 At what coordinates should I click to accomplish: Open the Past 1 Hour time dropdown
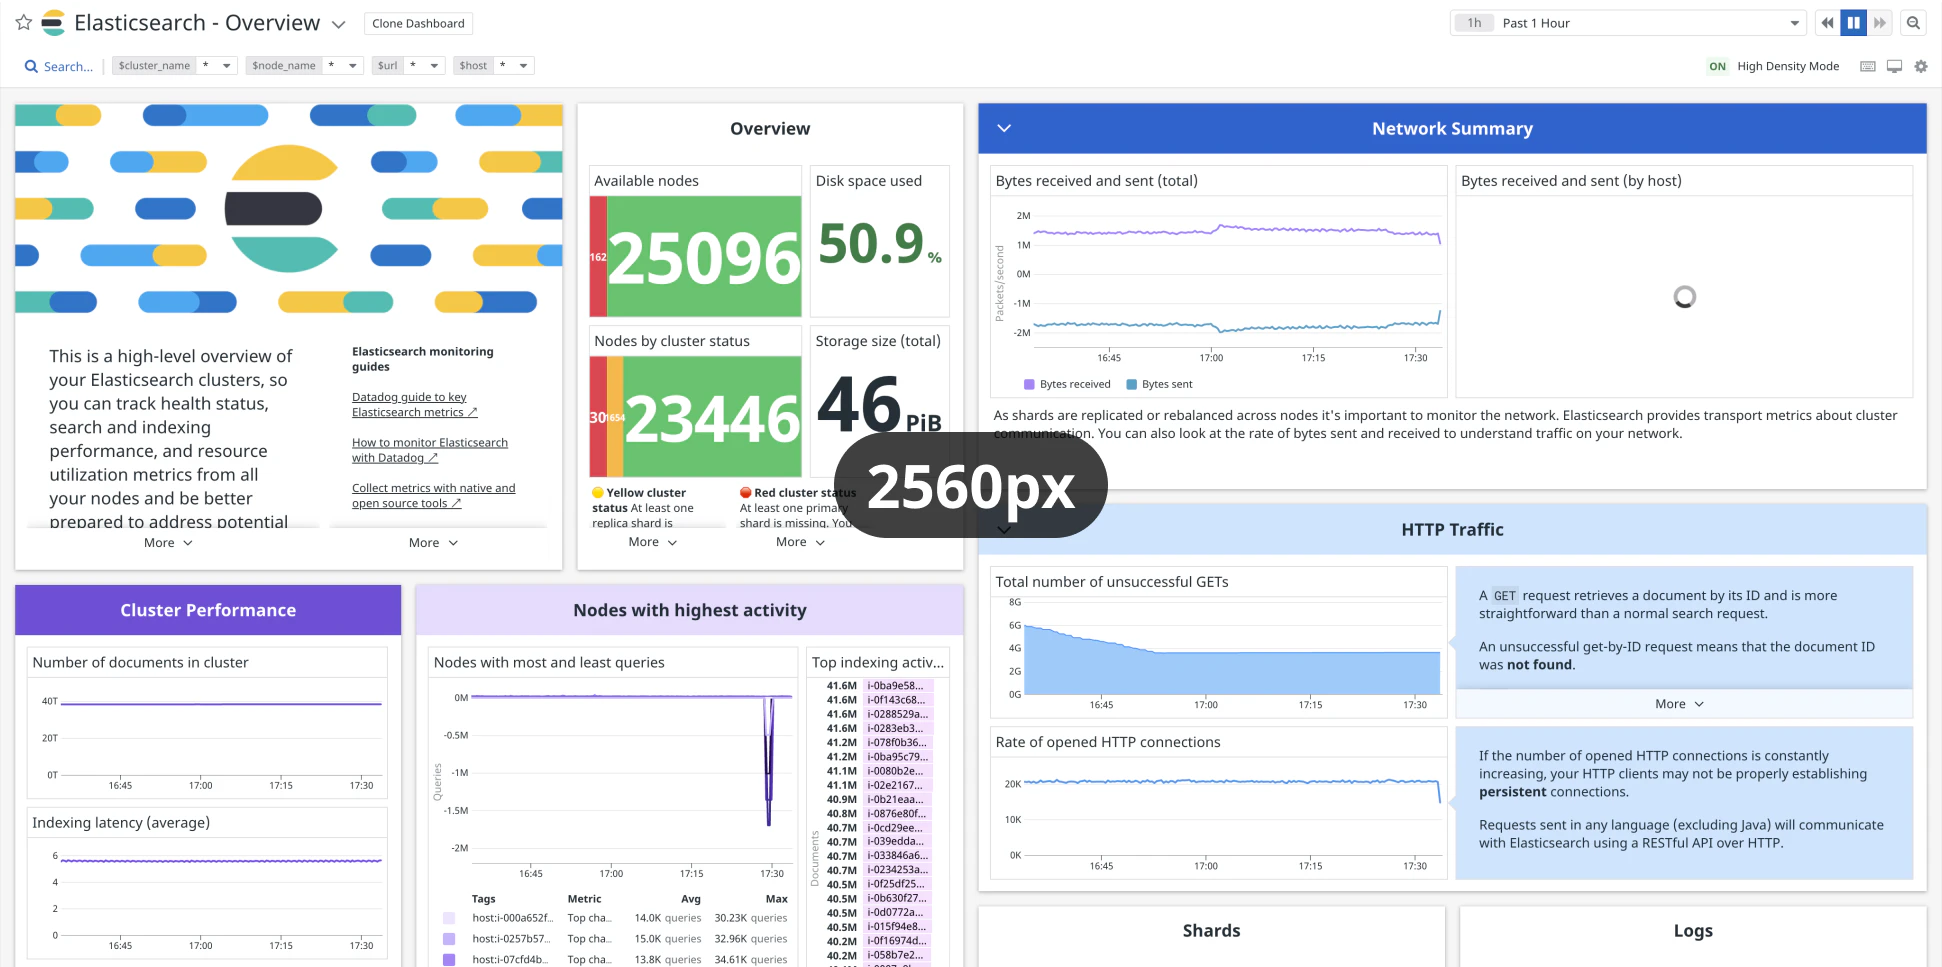[1794, 23]
